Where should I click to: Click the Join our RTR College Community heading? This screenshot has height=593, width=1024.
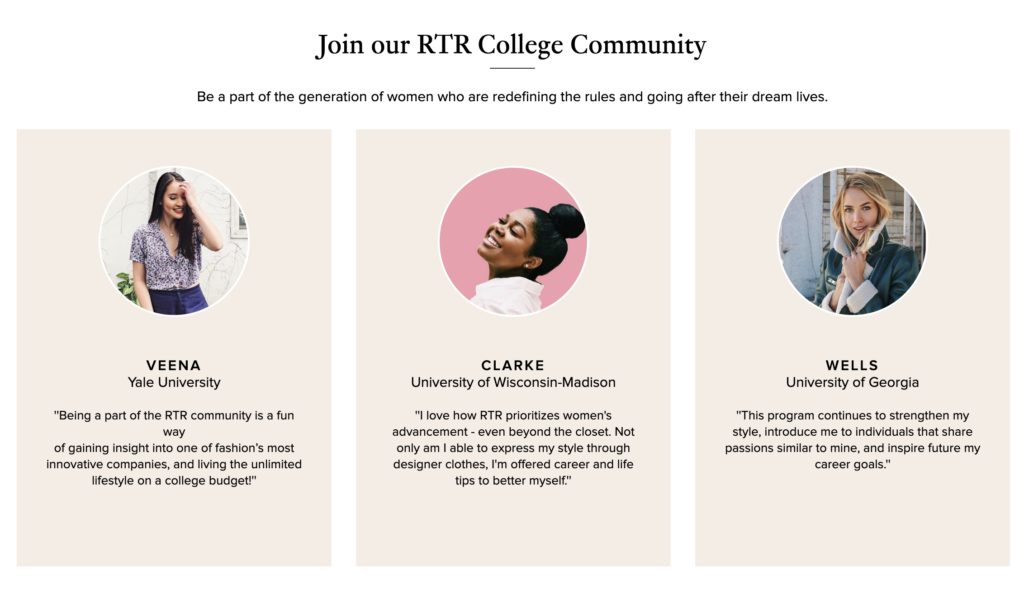(511, 44)
